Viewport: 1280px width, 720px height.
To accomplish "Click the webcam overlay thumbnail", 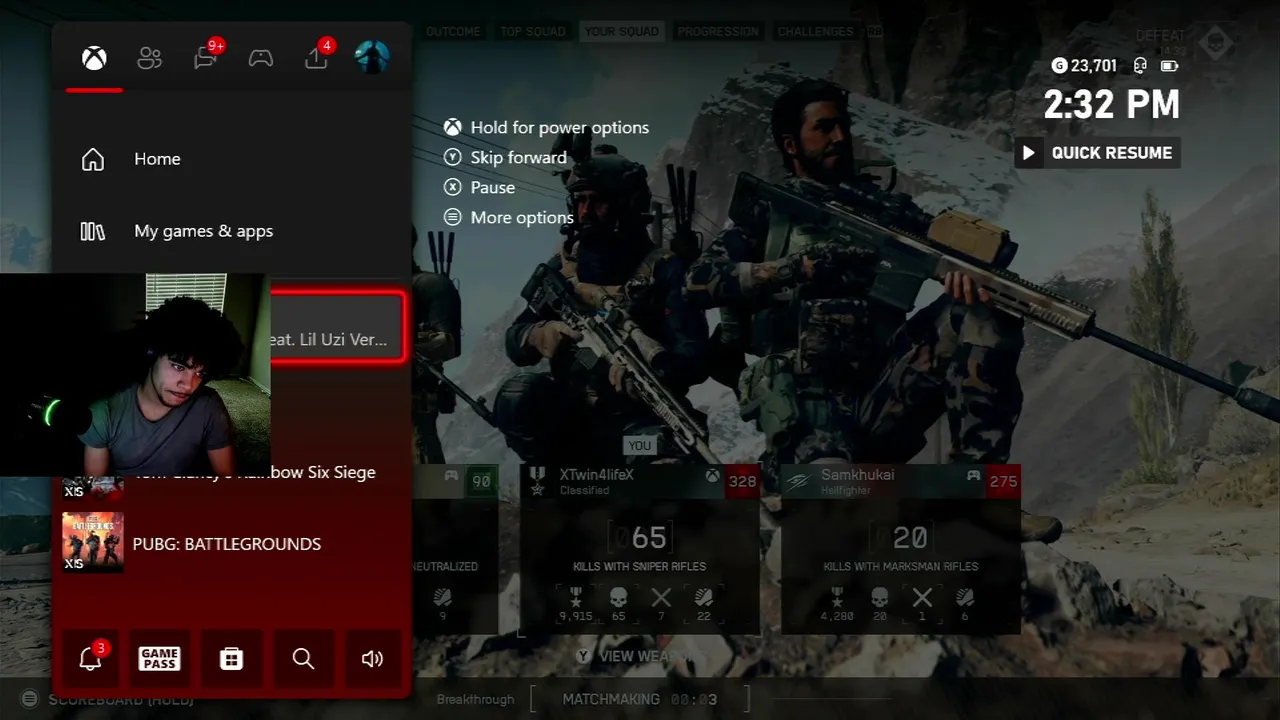I will point(135,374).
